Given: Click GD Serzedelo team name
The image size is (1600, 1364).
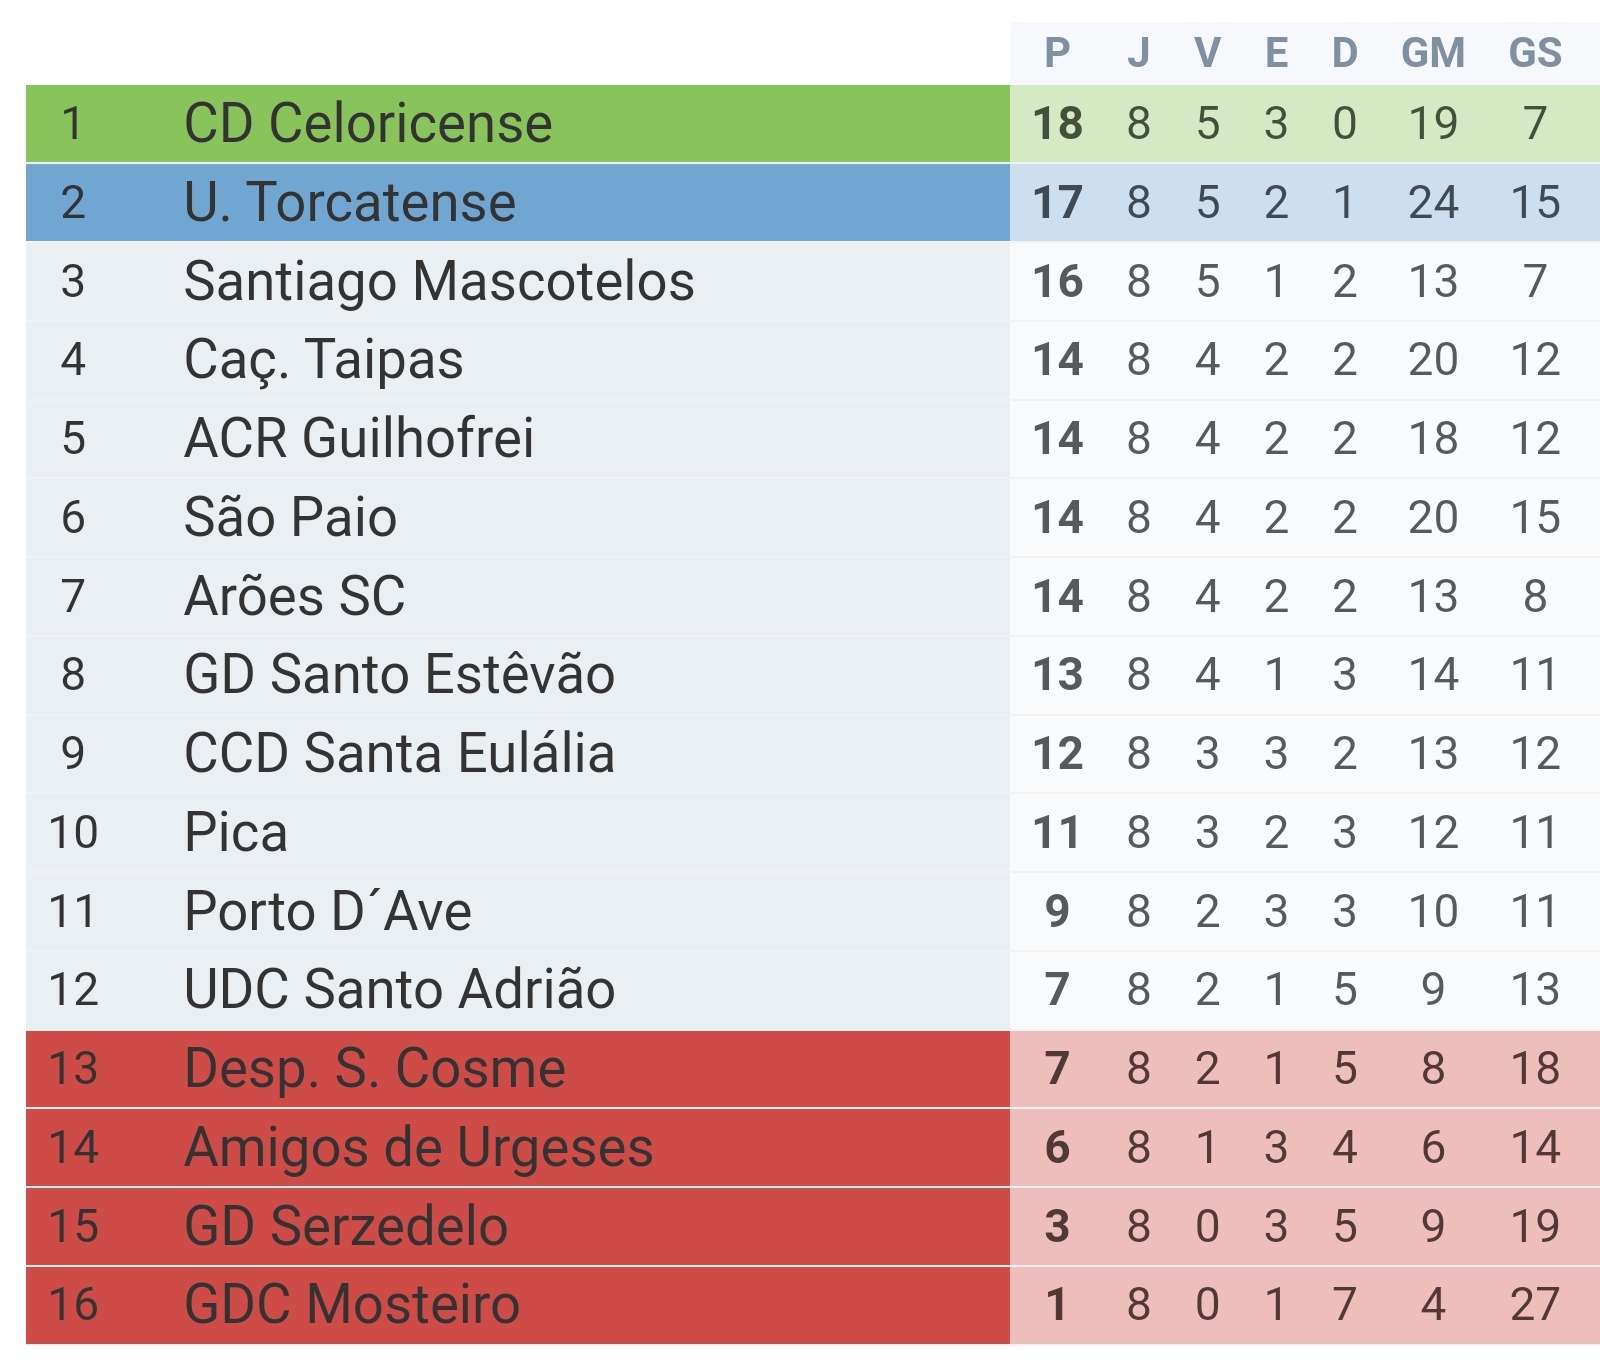Looking at the screenshot, I should click(x=346, y=1226).
